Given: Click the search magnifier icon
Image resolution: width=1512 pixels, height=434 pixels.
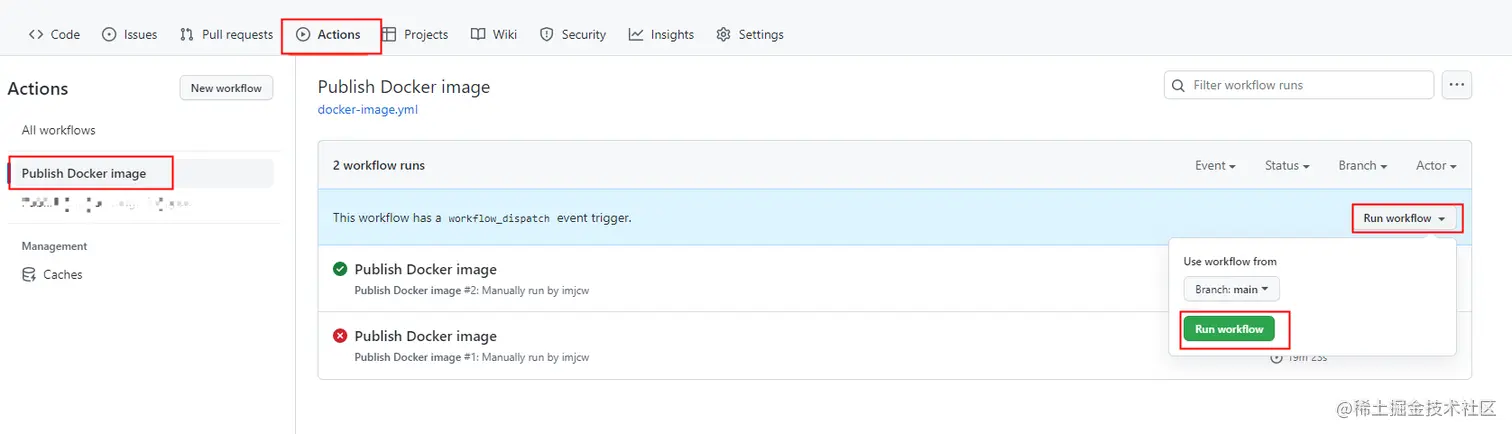Looking at the screenshot, I should coord(1179,86).
